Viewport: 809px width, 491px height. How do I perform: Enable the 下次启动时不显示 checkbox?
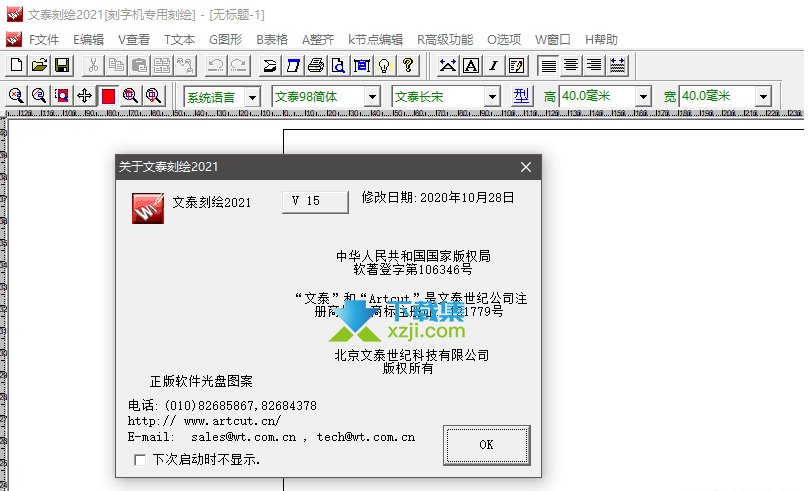140,460
